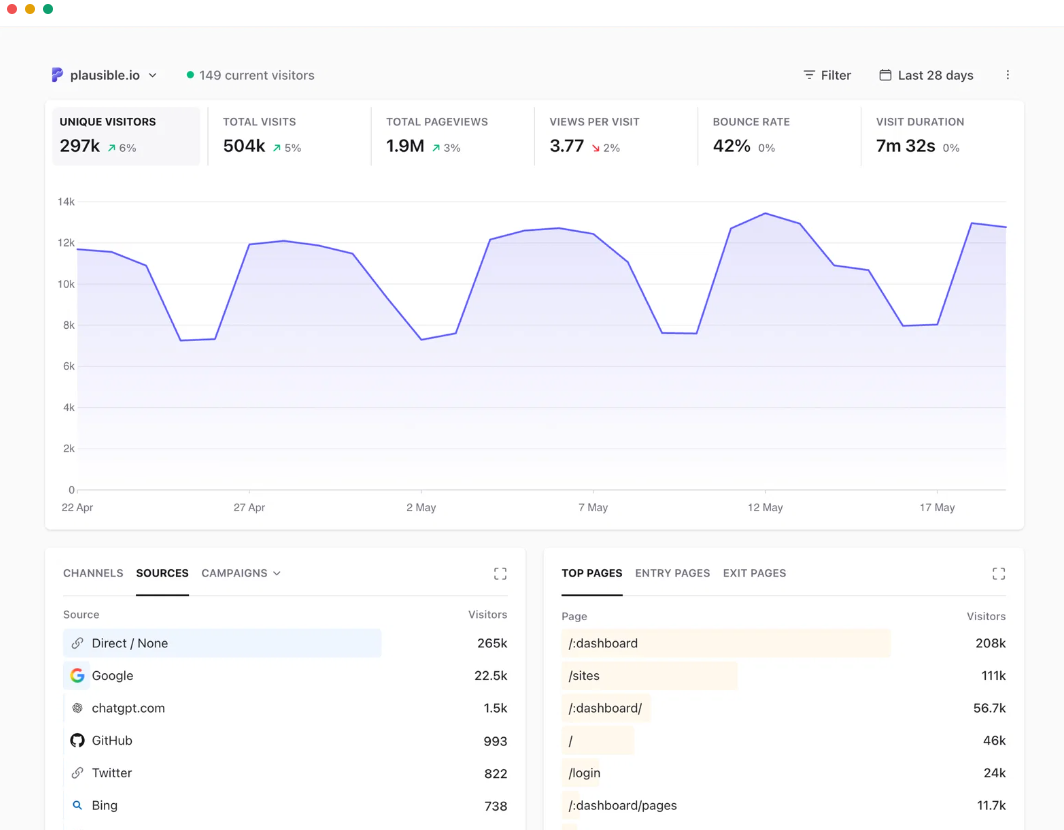This screenshot has width=1064, height=830.
Task: Filter by the /login page
Action: [584, 773]
